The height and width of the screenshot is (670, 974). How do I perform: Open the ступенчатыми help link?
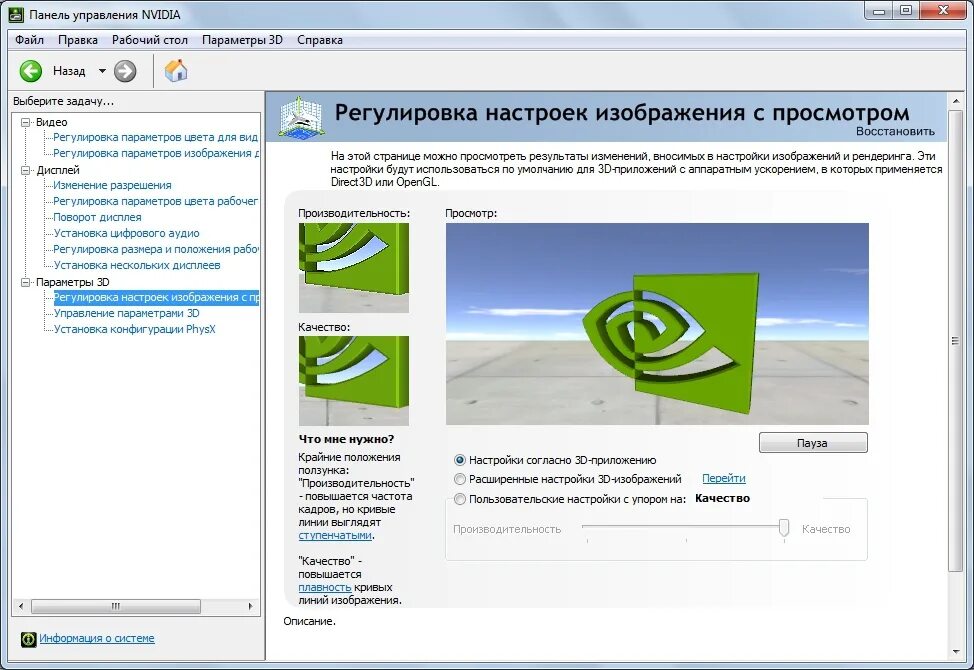click(x=335, y=535)
